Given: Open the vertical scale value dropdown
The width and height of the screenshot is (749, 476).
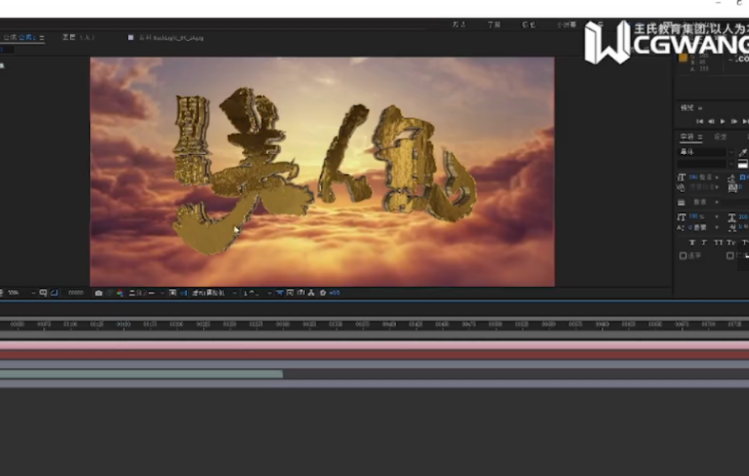Looking at the screenshot, I should point(717,217).
